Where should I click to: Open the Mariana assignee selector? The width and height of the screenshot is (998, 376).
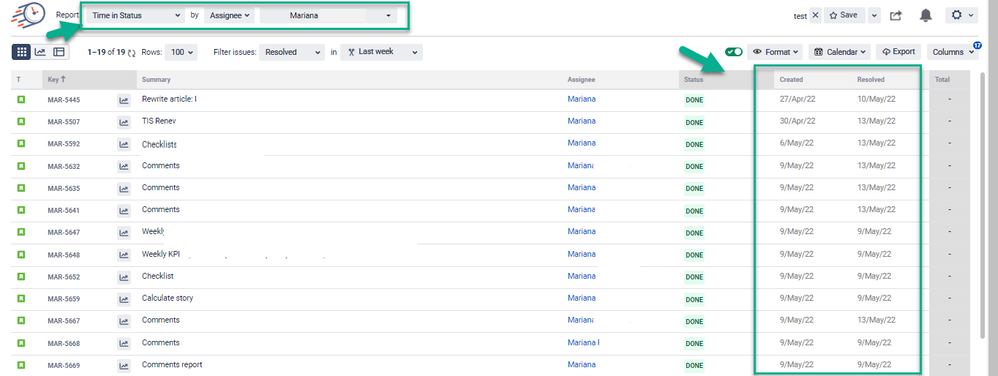(x=328, y=16)
